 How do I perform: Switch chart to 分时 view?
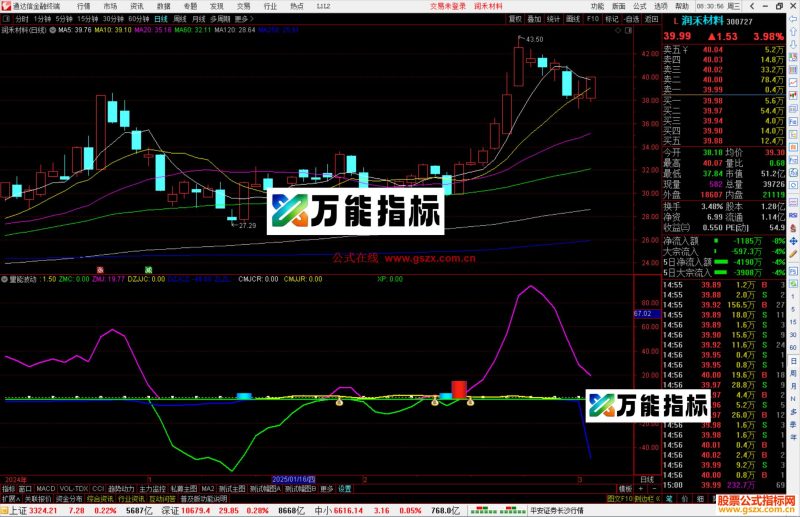(21, 19)
